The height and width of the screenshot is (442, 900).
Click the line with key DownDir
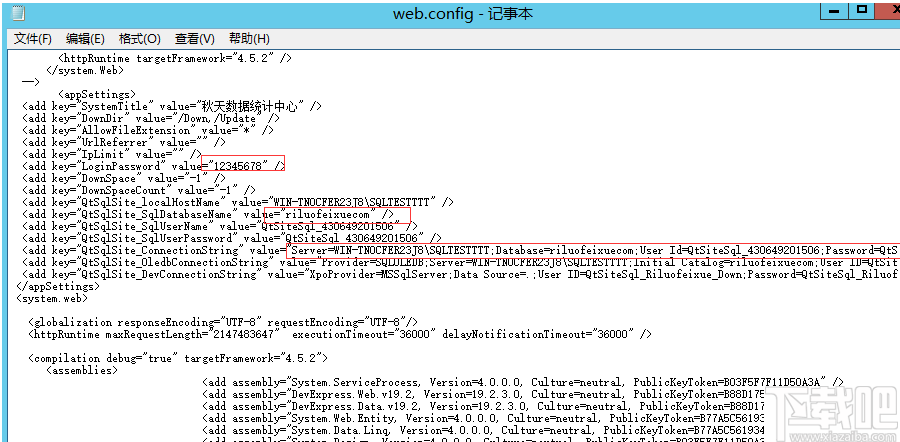(150, 118)
